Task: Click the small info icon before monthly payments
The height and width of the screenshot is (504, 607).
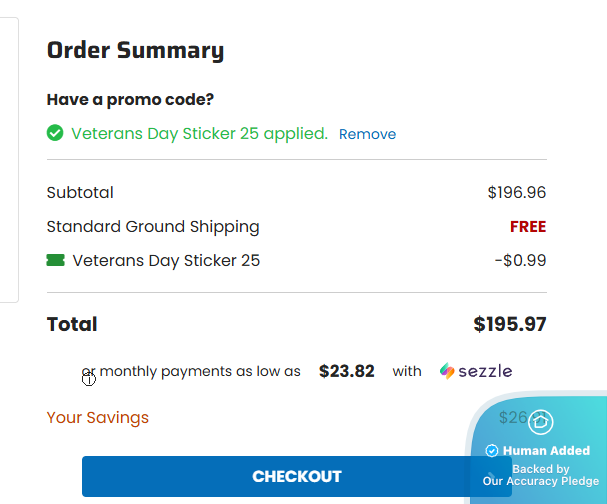Action: pyautogui.click(x=88, y=377)
